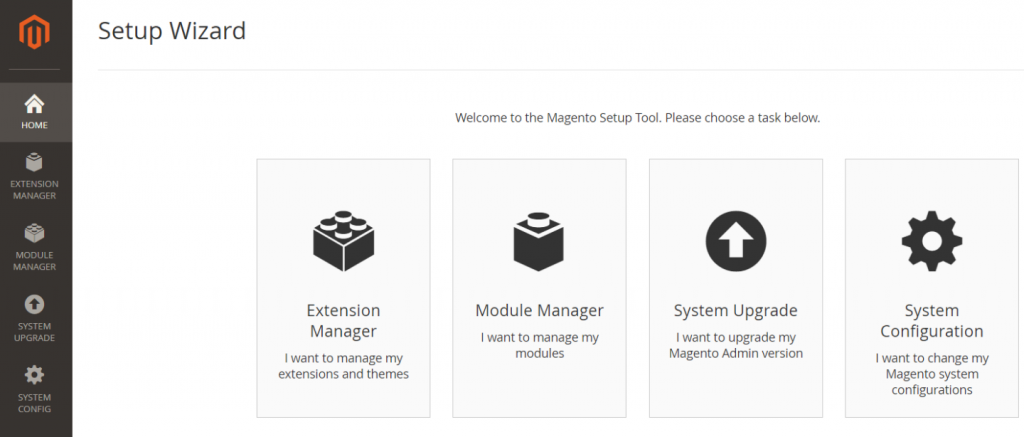1024x437 pixels.
Task: Click the small brick icon for Extension Manager in sidebar
Action: [34, 162]
